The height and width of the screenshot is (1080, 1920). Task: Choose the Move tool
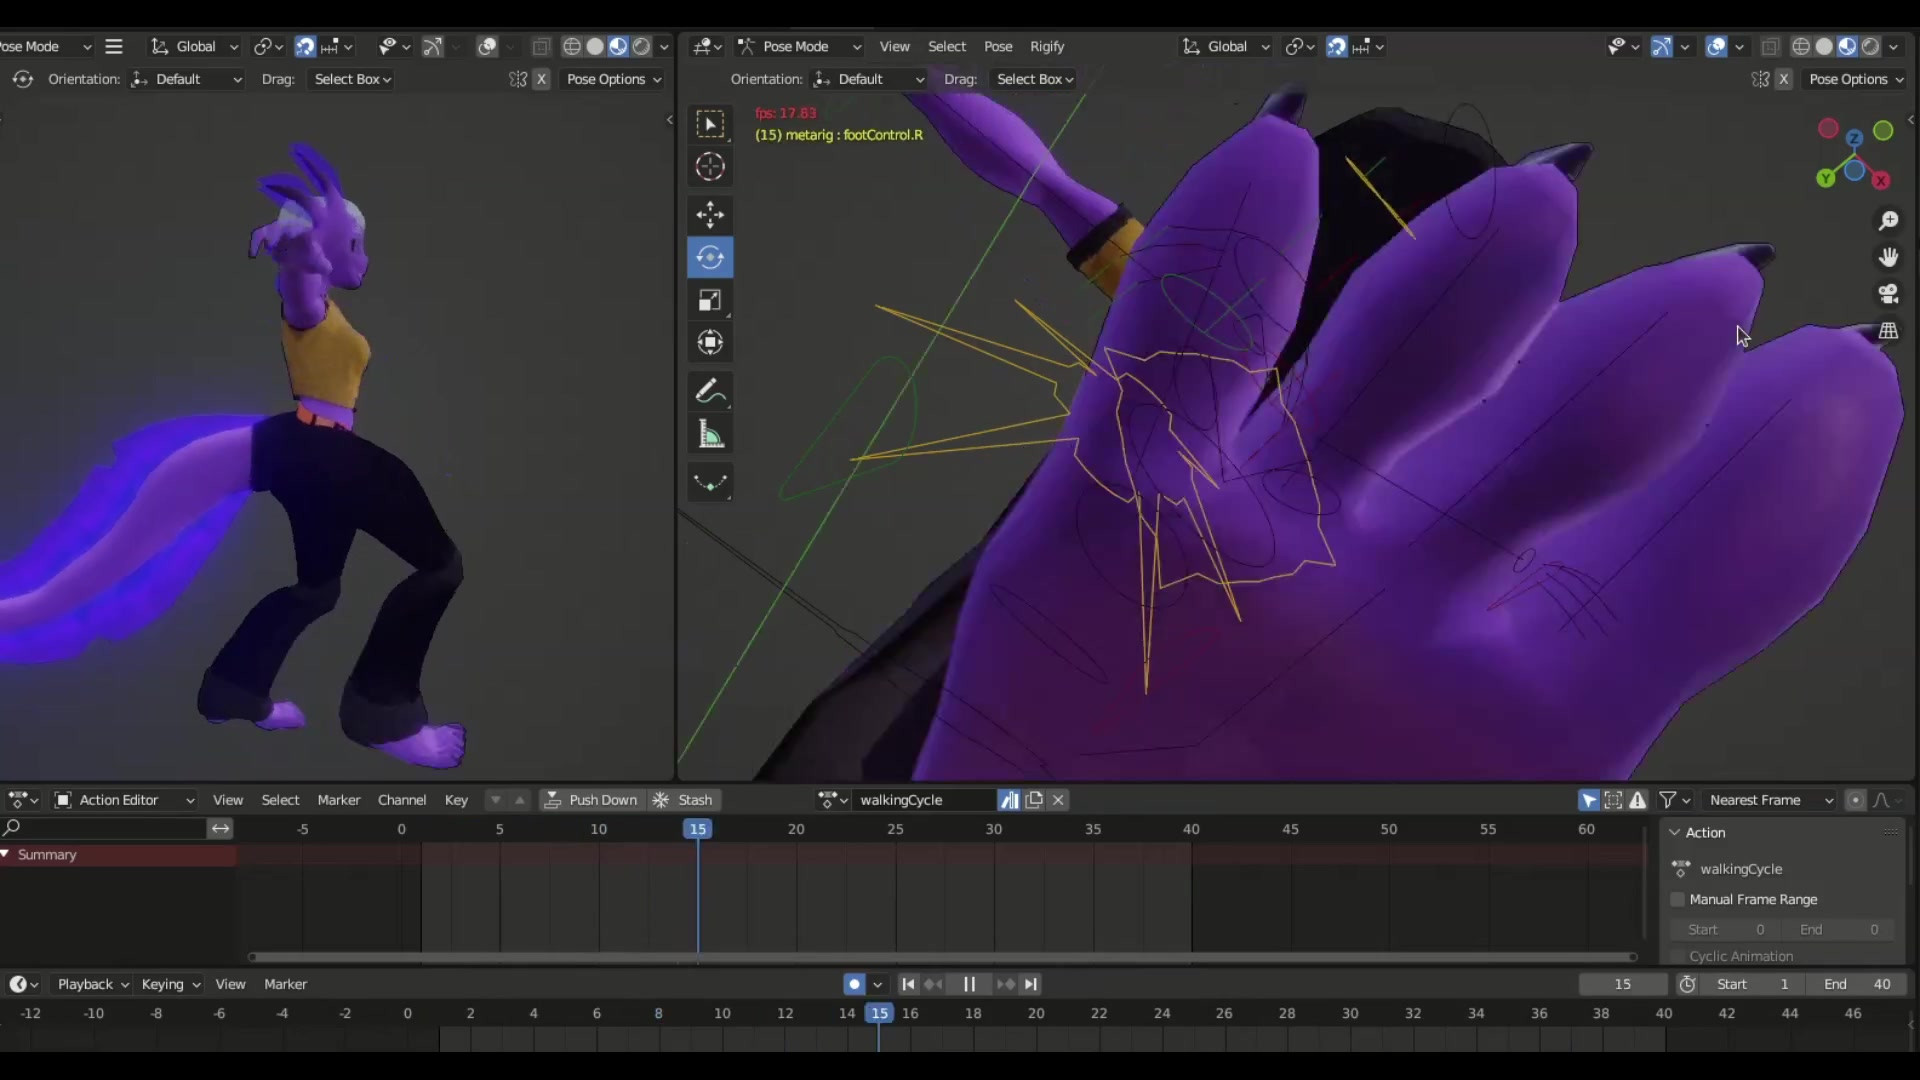pyautogui.click(x=710, y=214)
